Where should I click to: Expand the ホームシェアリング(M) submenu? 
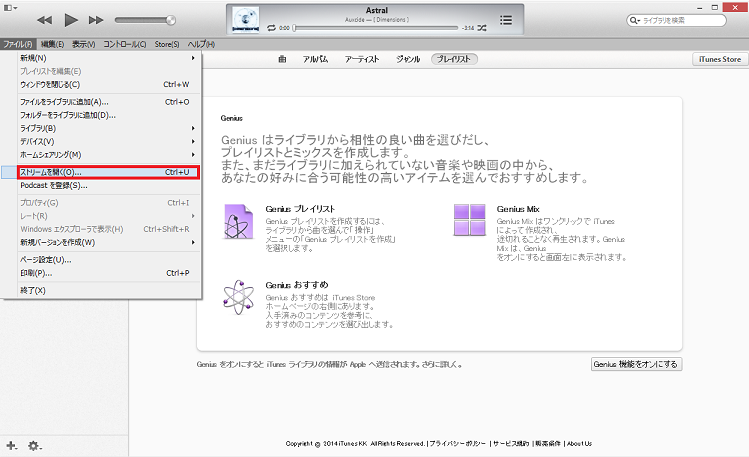[108, 155]
